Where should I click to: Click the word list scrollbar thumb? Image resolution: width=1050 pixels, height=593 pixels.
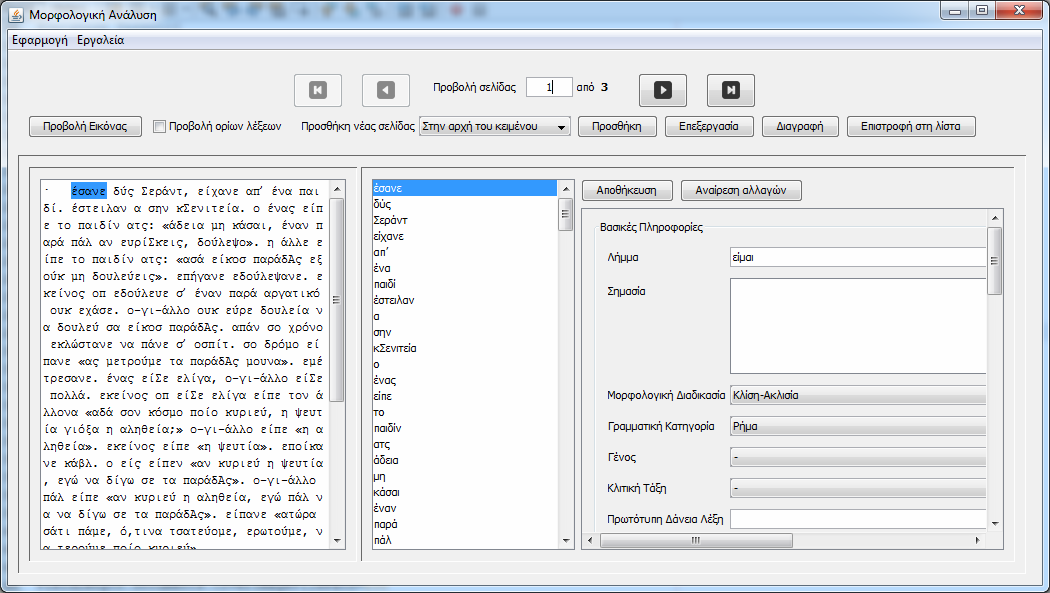point(565,214)
